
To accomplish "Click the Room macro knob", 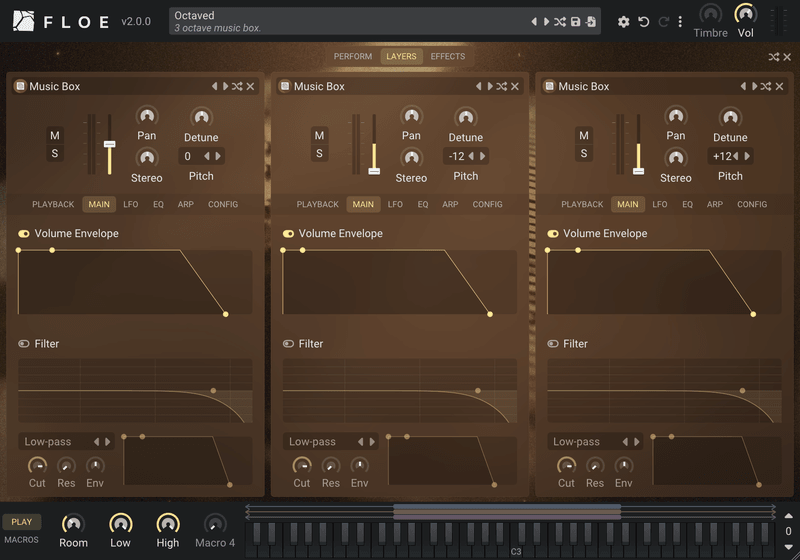I will pos(73,524).
